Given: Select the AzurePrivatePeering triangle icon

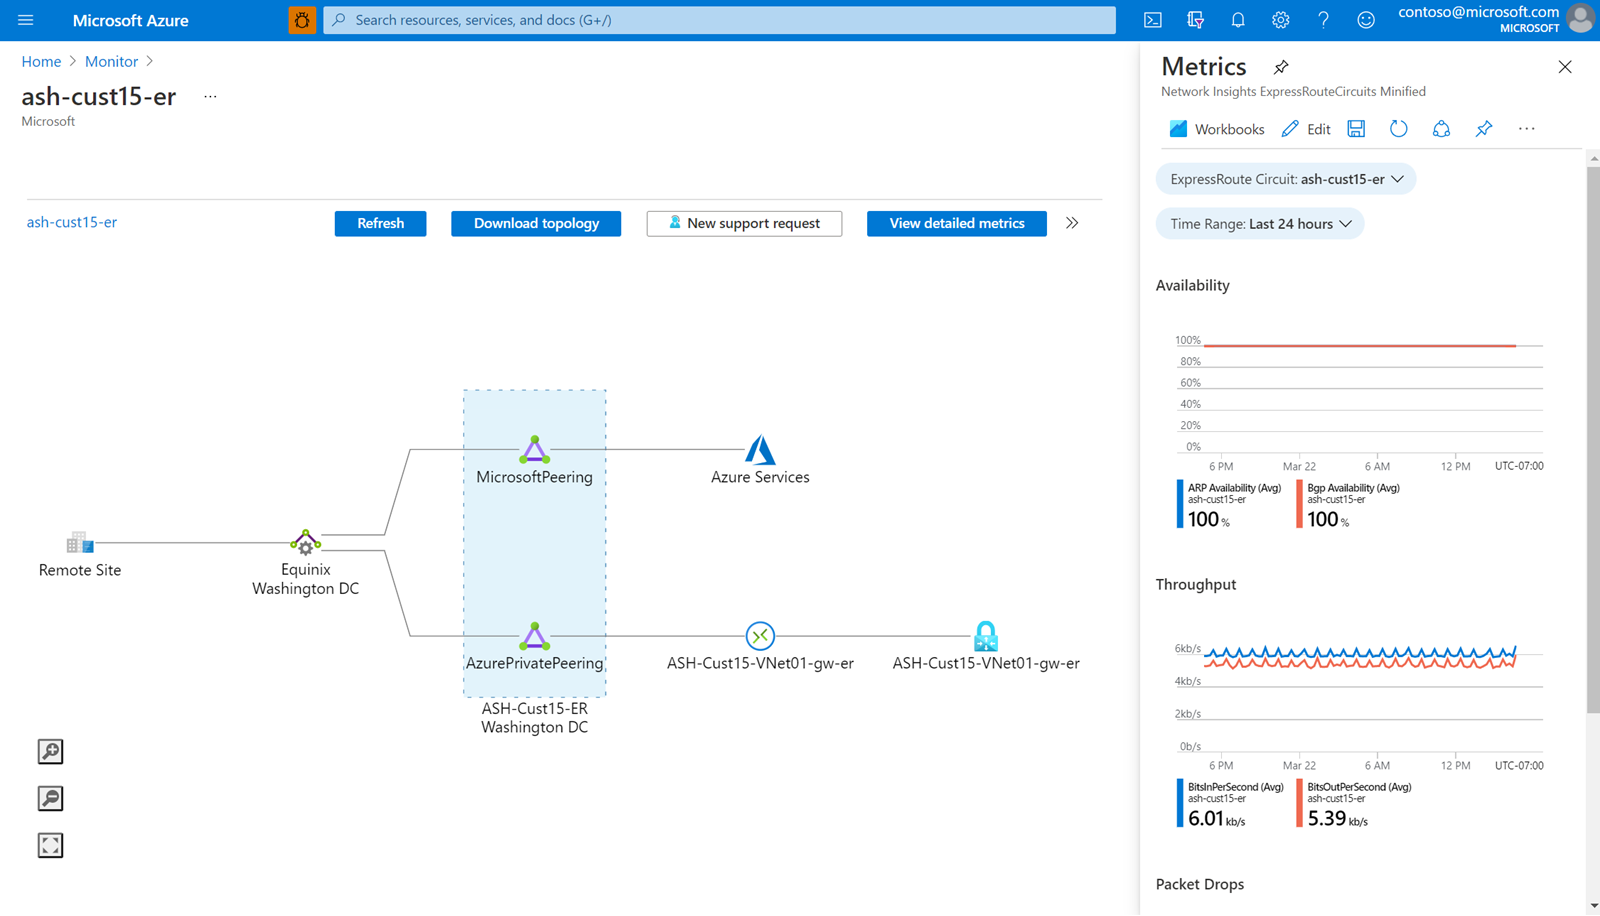Looking at the screenshot, I should (535, 636).
